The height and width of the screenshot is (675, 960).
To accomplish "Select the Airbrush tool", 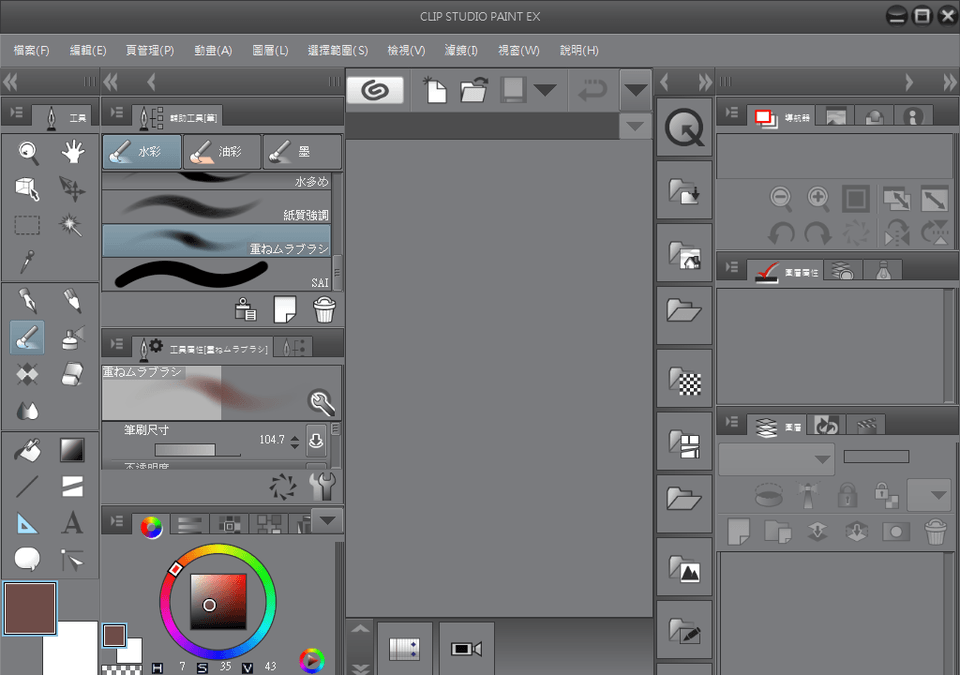I will [x=72, y=338].
